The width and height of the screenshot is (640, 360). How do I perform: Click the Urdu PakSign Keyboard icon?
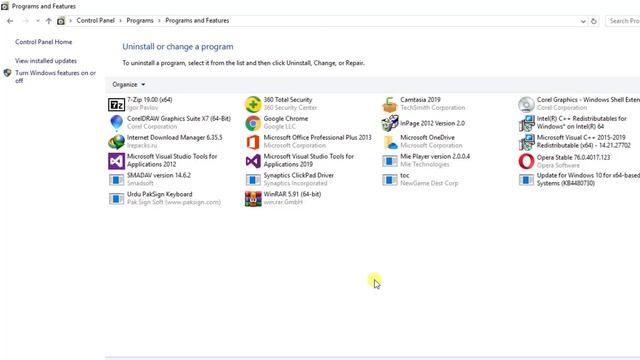coord(116,199)
